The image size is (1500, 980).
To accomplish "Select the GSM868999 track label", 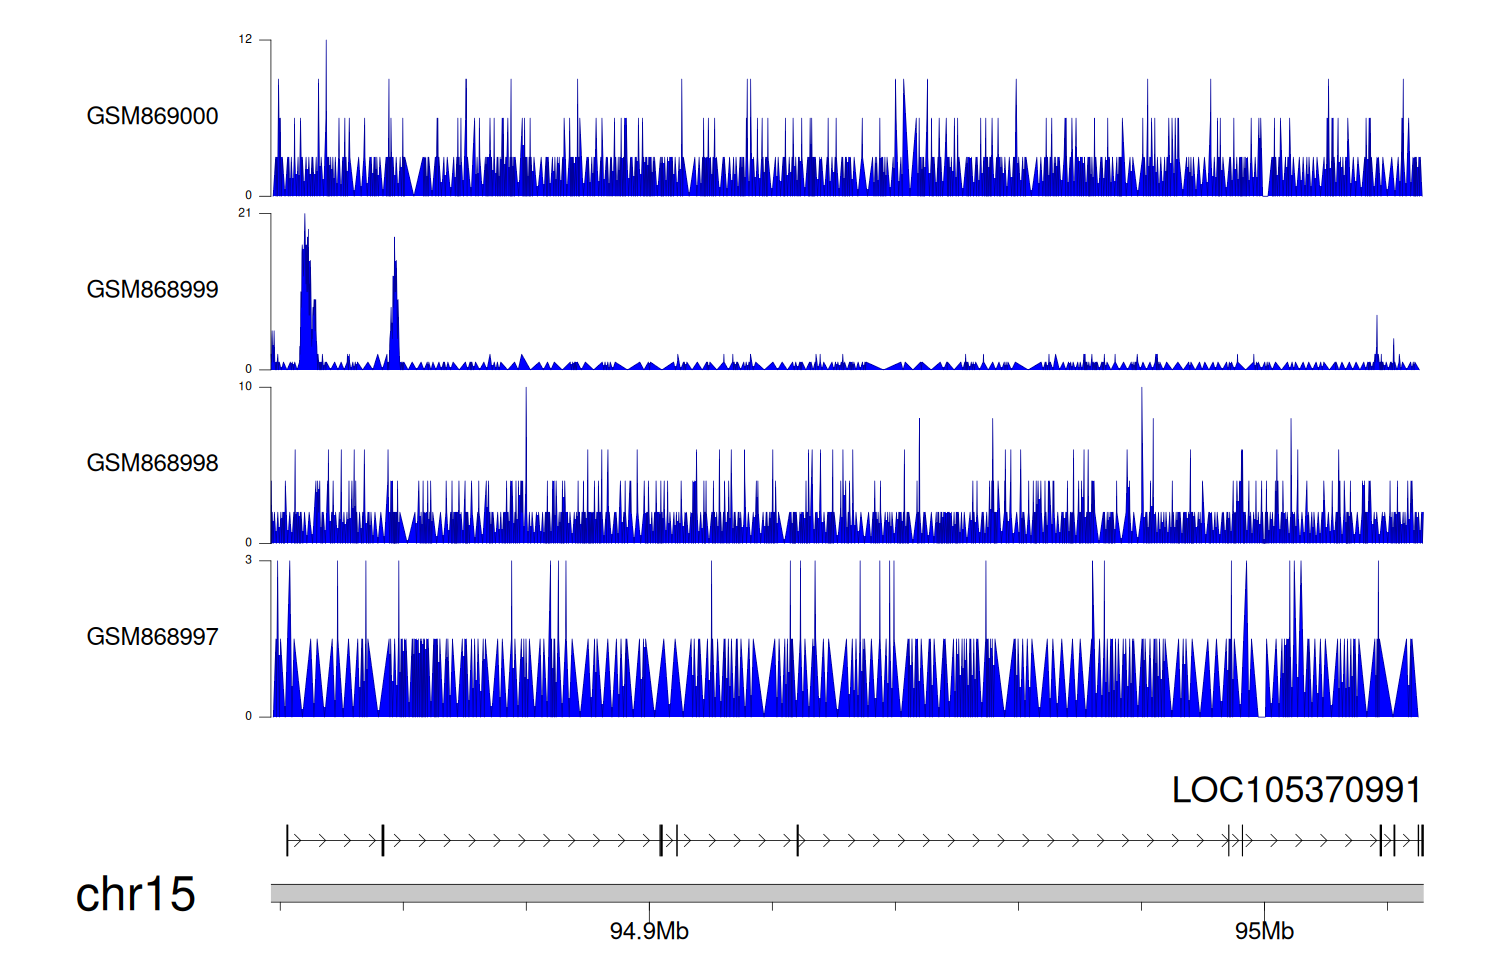I will (x=152, y=290).
